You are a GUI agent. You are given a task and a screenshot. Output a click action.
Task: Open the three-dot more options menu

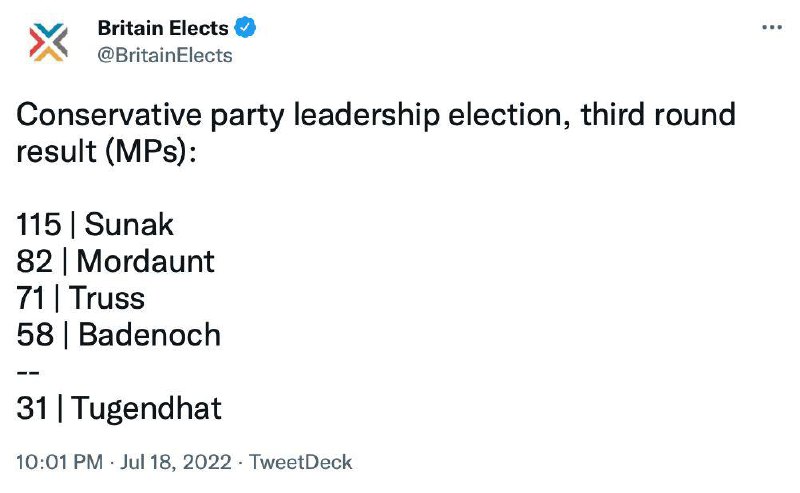click(771, 28)
